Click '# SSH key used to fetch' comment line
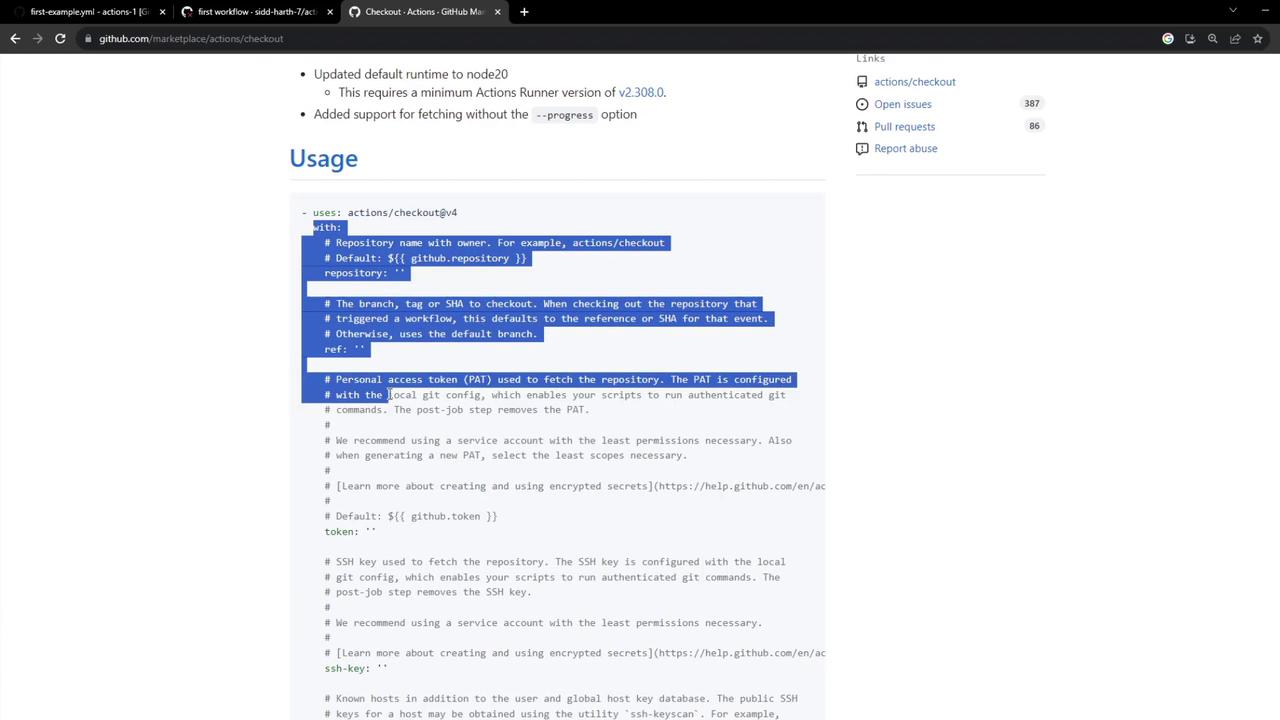 click(555, 562)
